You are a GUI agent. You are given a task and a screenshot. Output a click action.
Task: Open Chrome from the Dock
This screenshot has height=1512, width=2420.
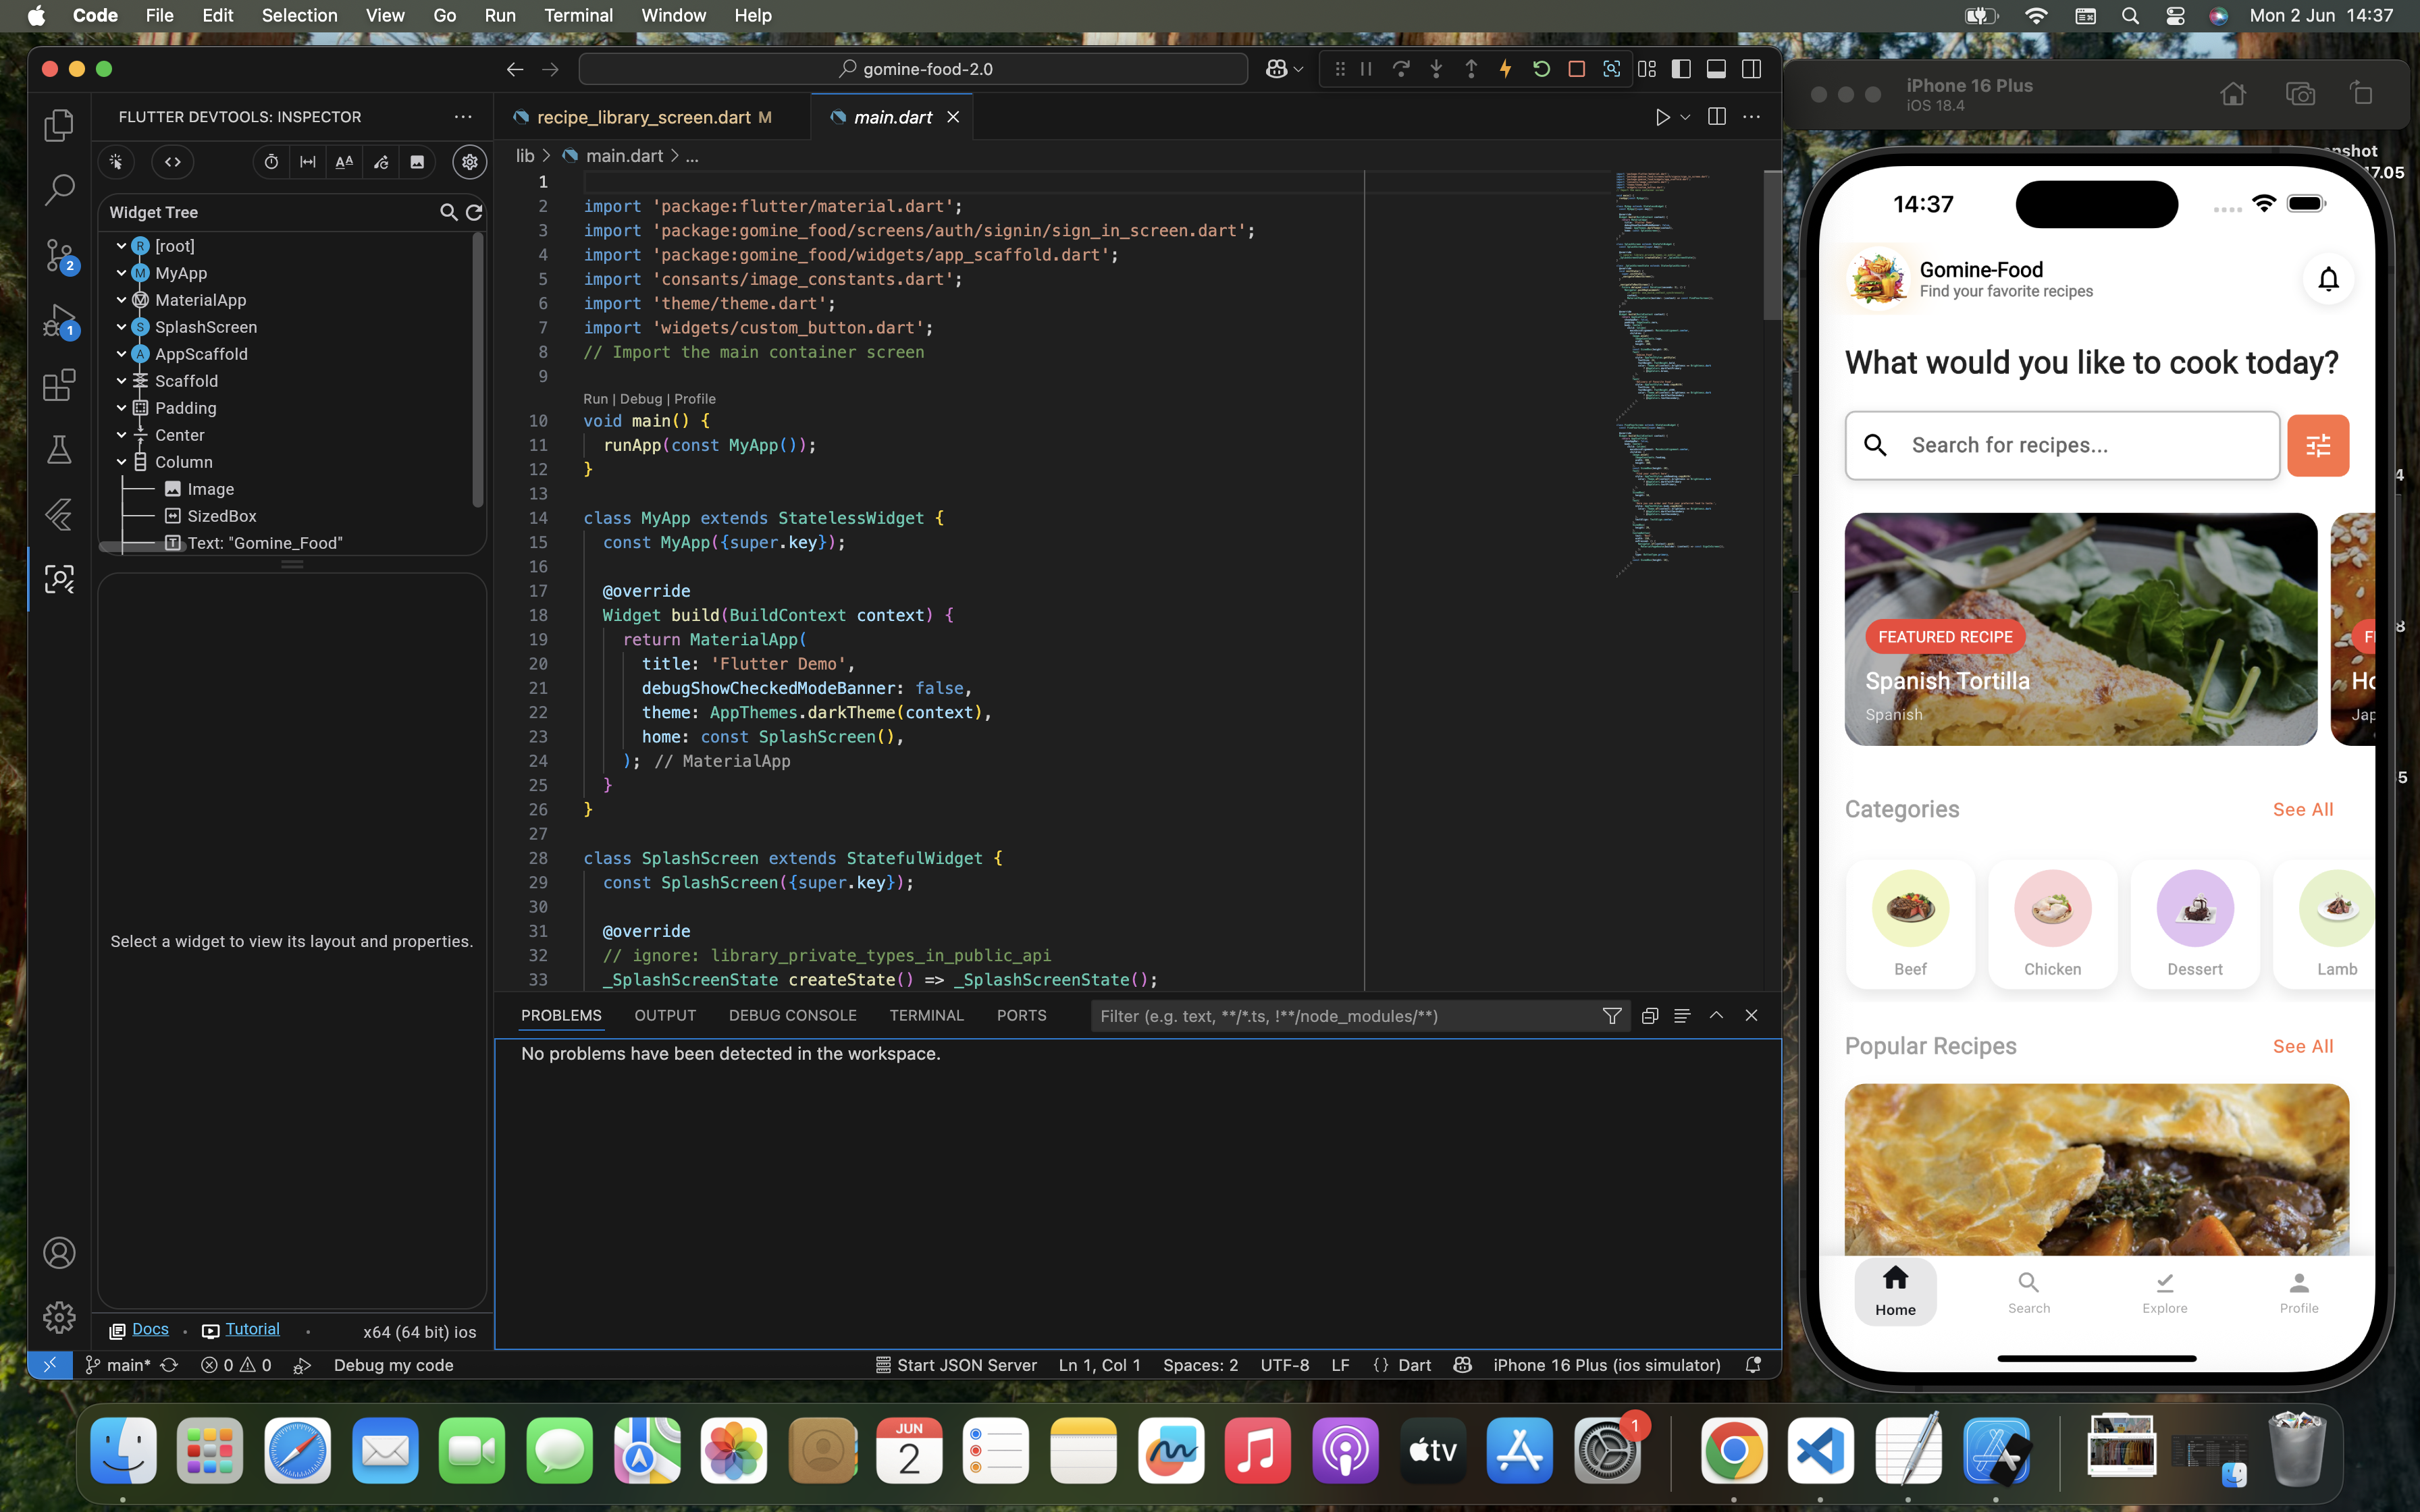1734,1450
